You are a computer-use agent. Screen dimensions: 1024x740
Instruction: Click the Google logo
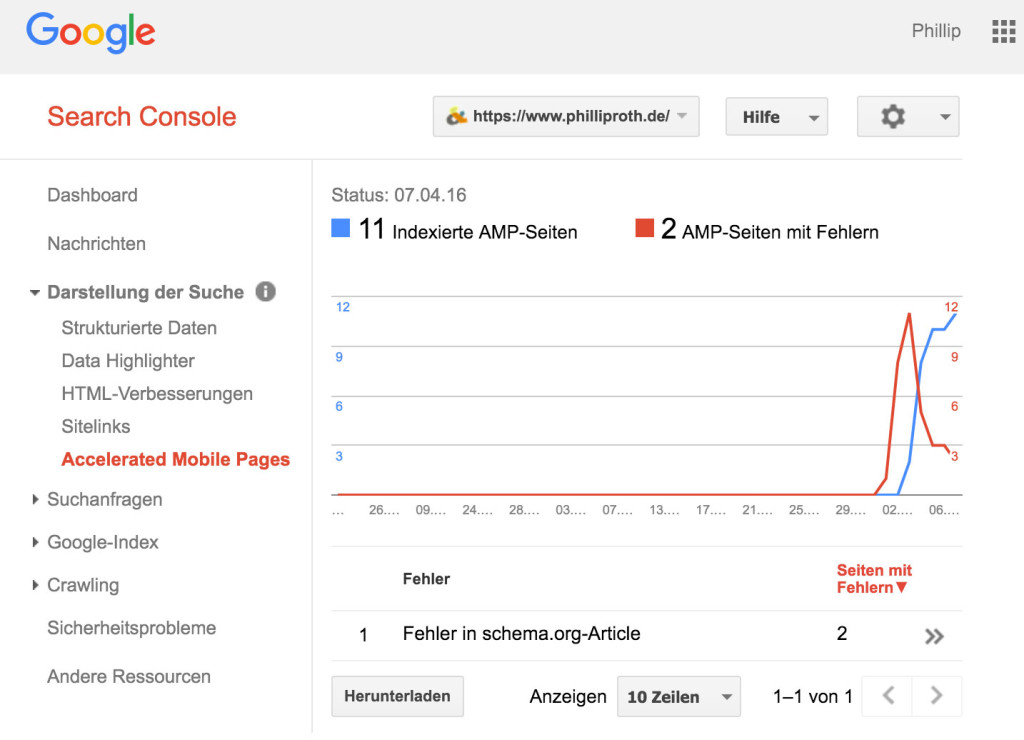pyautogui.click(x=91, y=33)
